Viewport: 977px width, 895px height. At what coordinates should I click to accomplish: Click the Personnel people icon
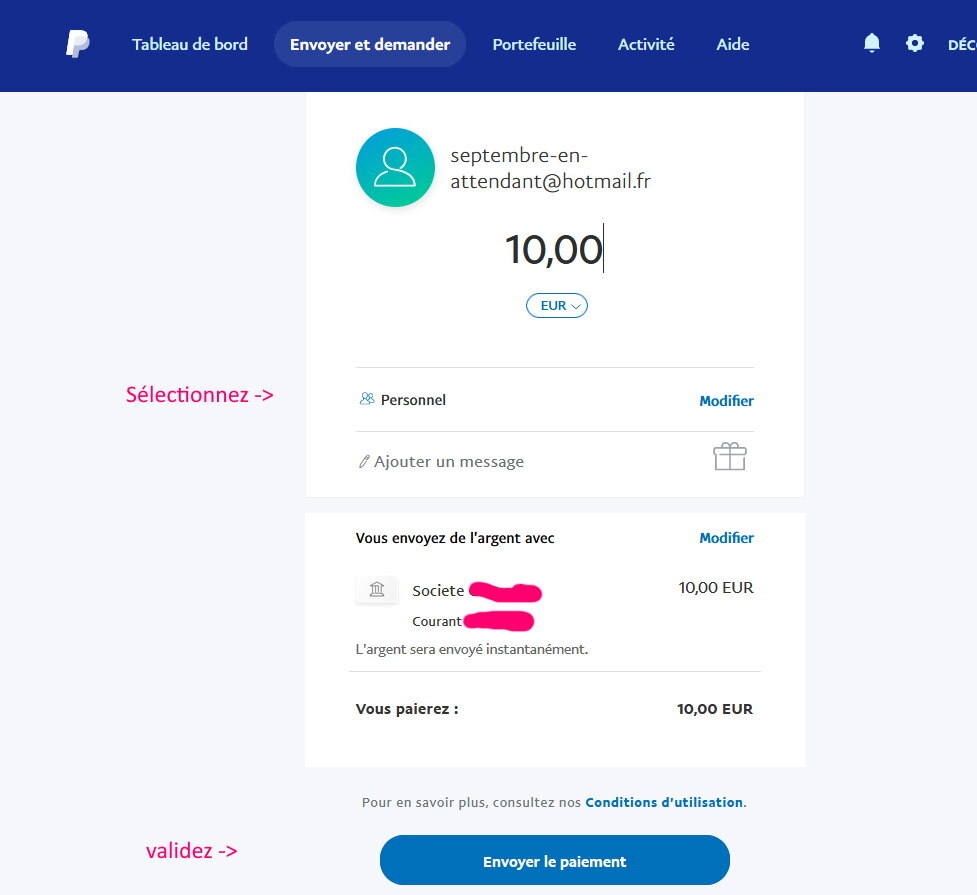(x=367, y=399)
